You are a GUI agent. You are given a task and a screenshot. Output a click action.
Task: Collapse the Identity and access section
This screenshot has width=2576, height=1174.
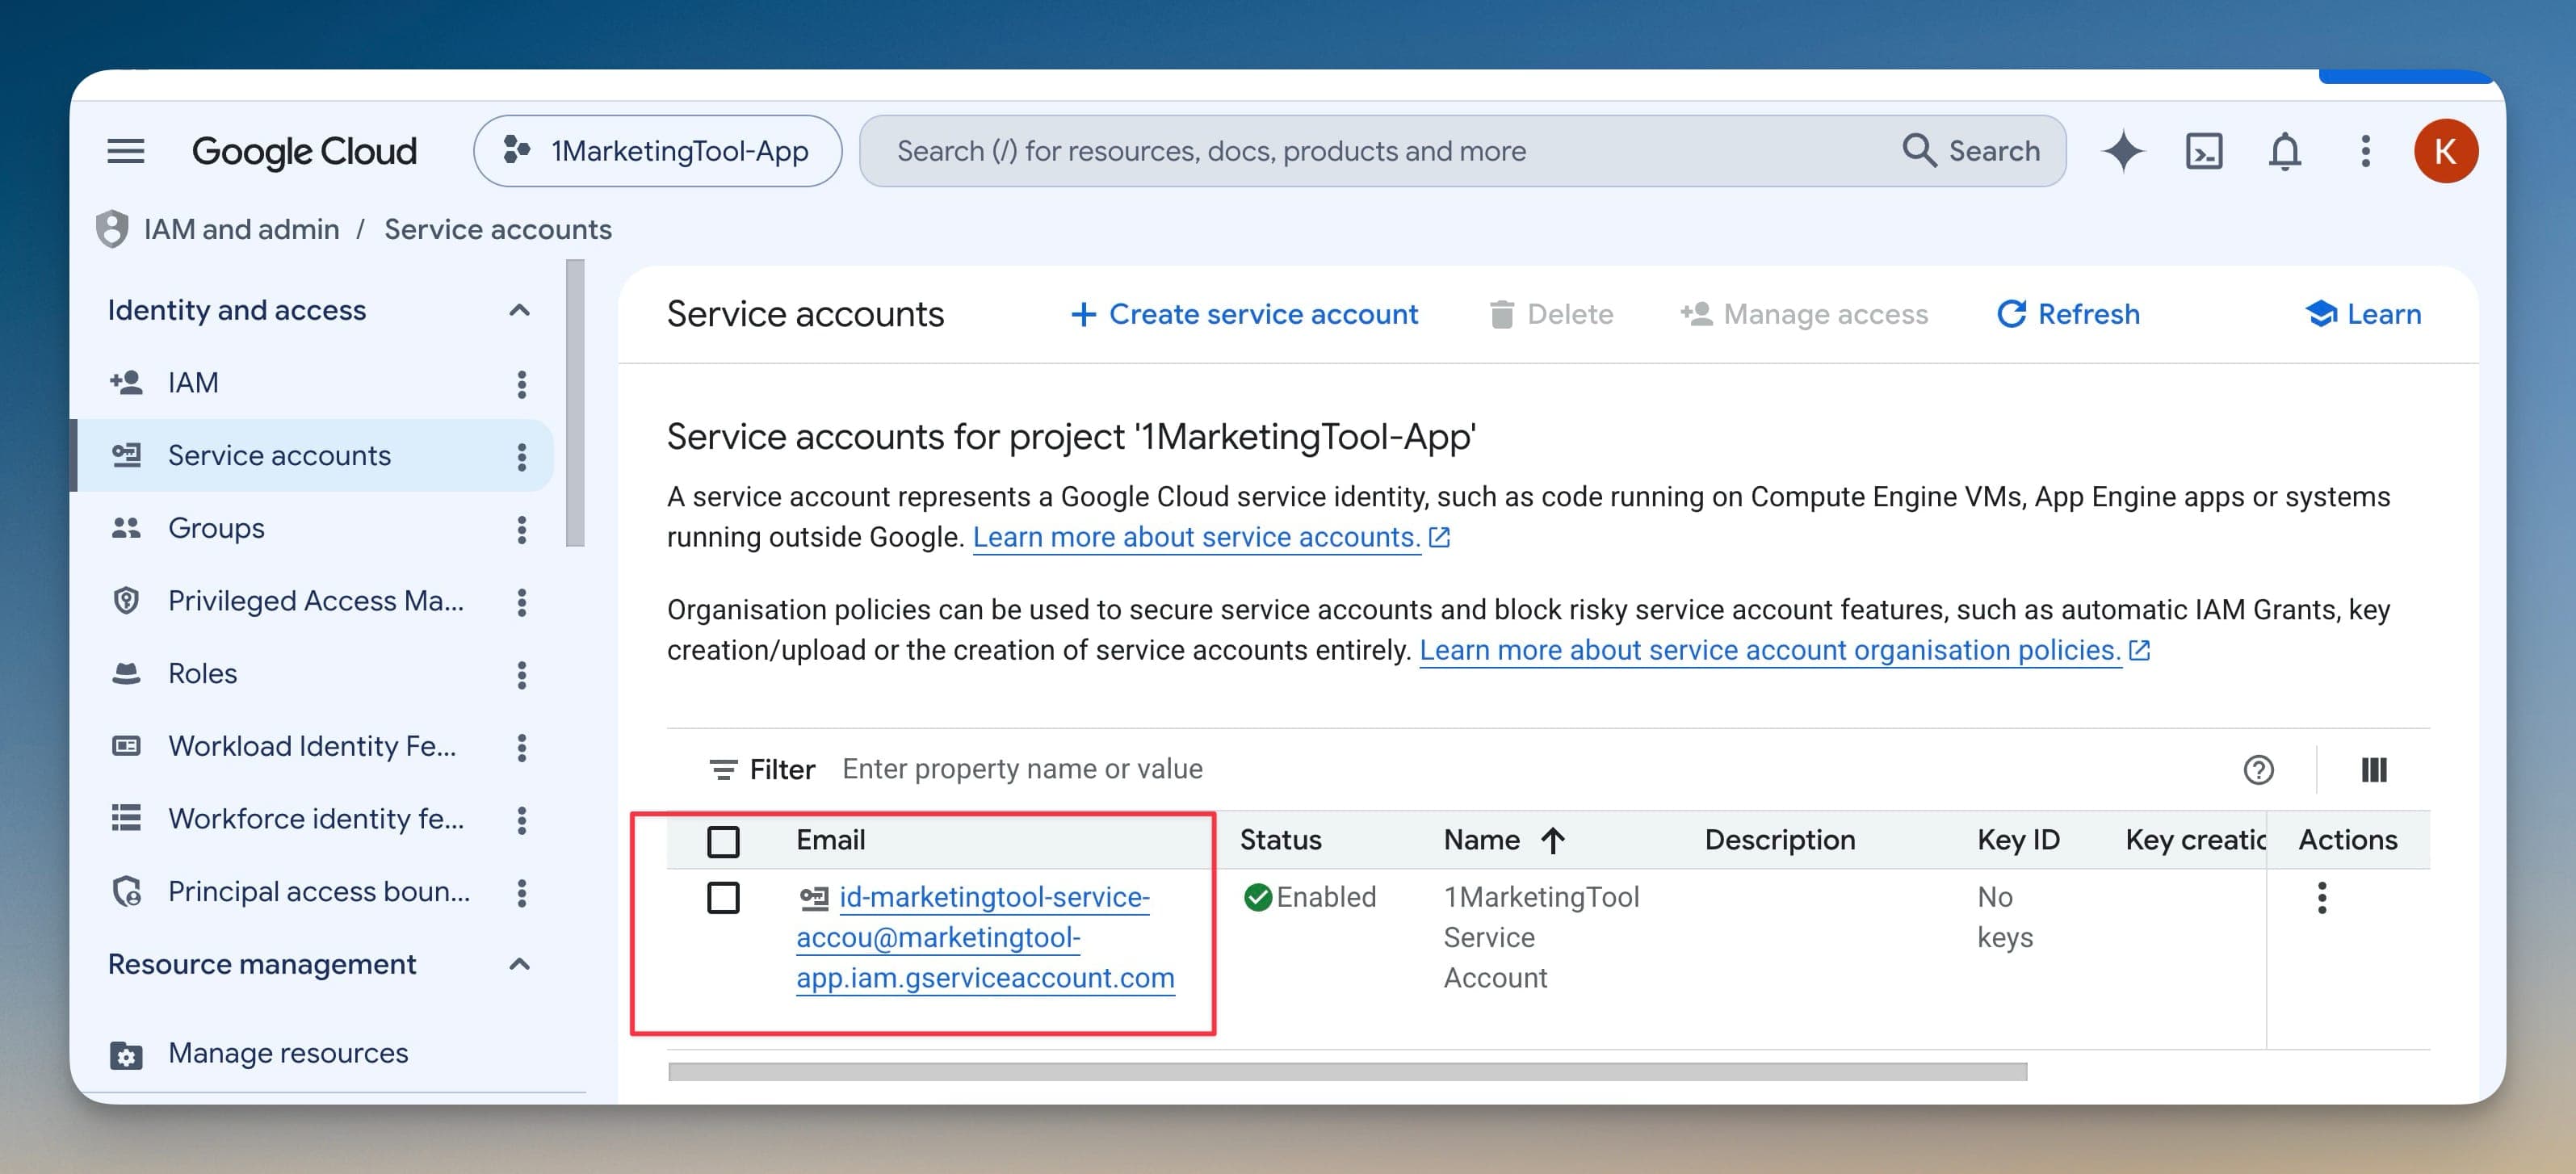[x=519, y=310]
